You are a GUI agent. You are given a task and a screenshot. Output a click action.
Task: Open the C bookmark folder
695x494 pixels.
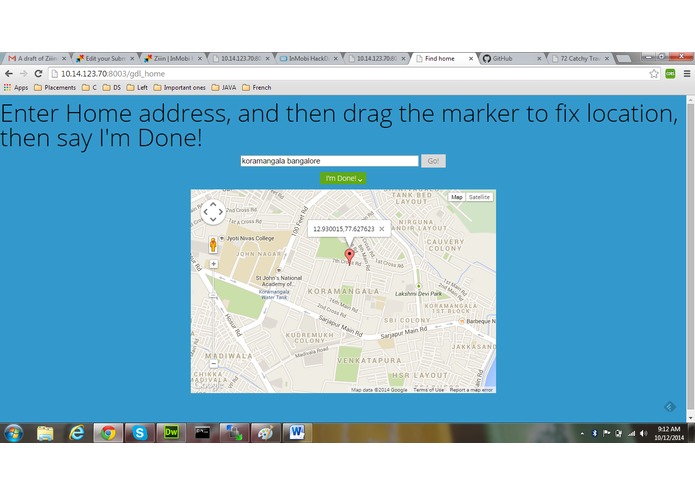pos(89,88)
